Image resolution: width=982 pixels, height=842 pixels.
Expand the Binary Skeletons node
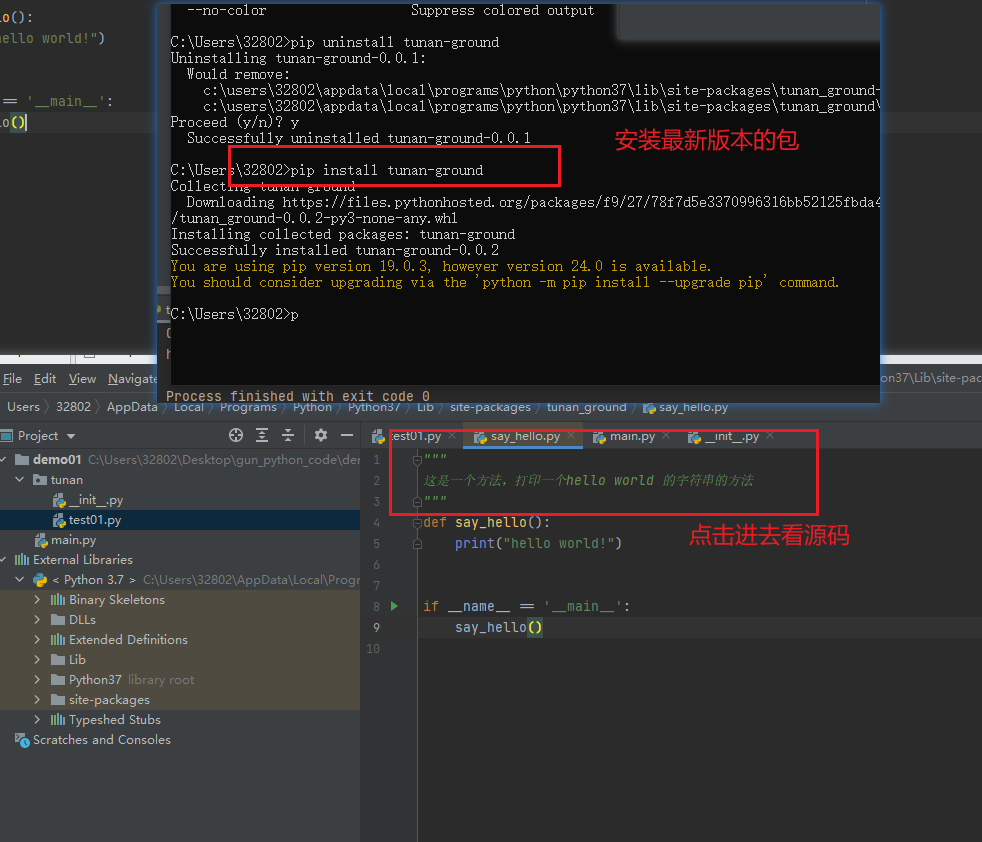(x=38, y=600)
